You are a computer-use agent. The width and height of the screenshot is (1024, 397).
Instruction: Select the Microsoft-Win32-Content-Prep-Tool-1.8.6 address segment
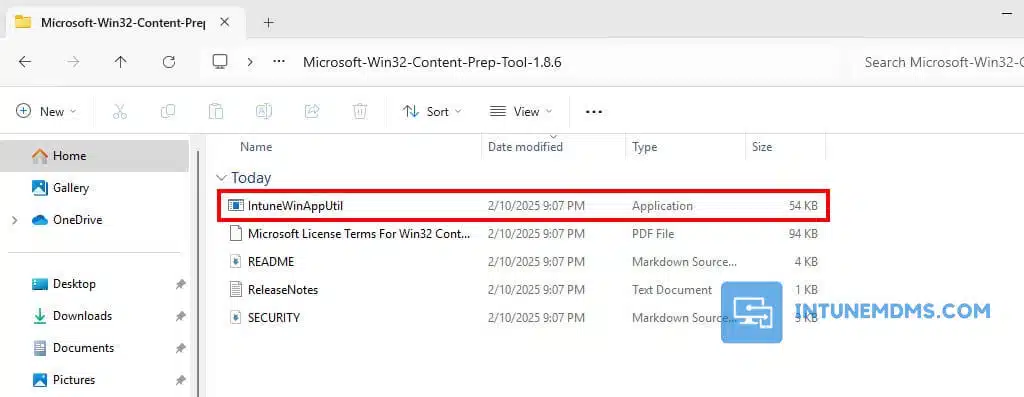432,63
